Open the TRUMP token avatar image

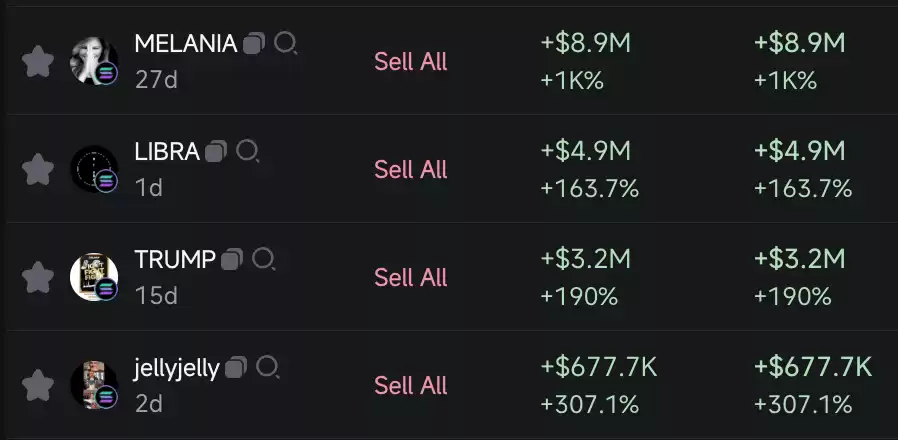click(x=94, y=277)
